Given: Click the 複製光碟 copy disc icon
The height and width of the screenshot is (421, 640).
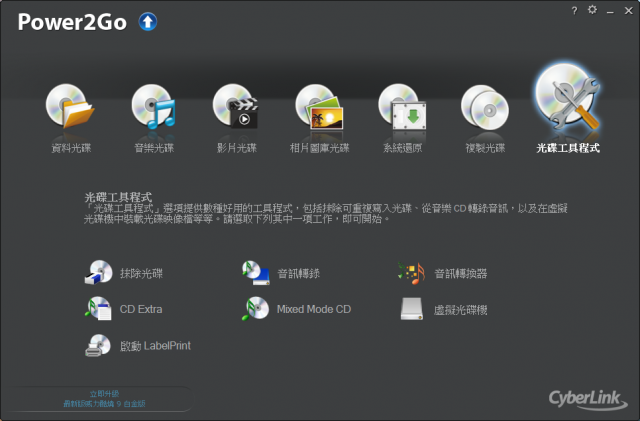Looking at the screenshot, I should 485,107.
